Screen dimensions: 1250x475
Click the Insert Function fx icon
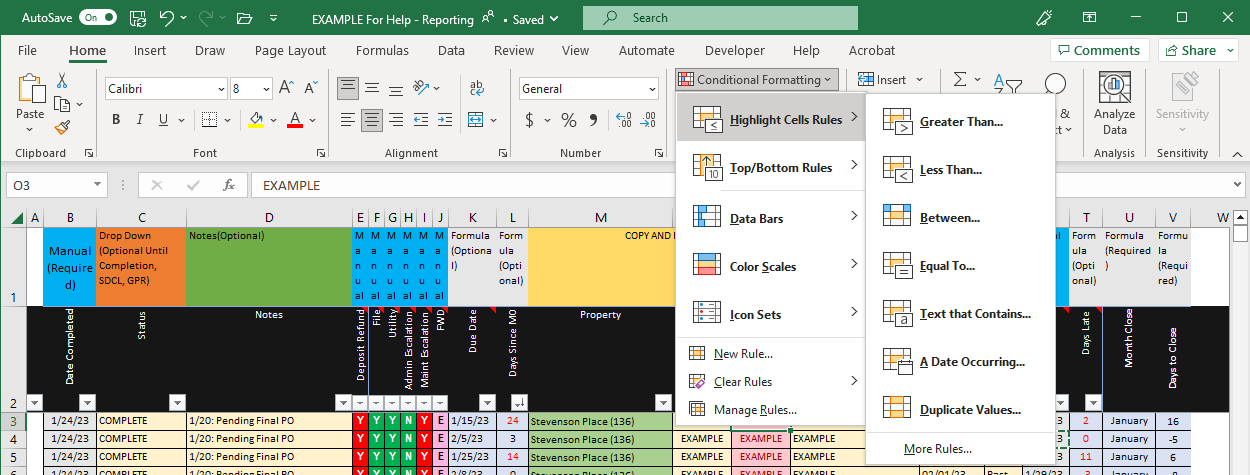[x=229, y=185]
